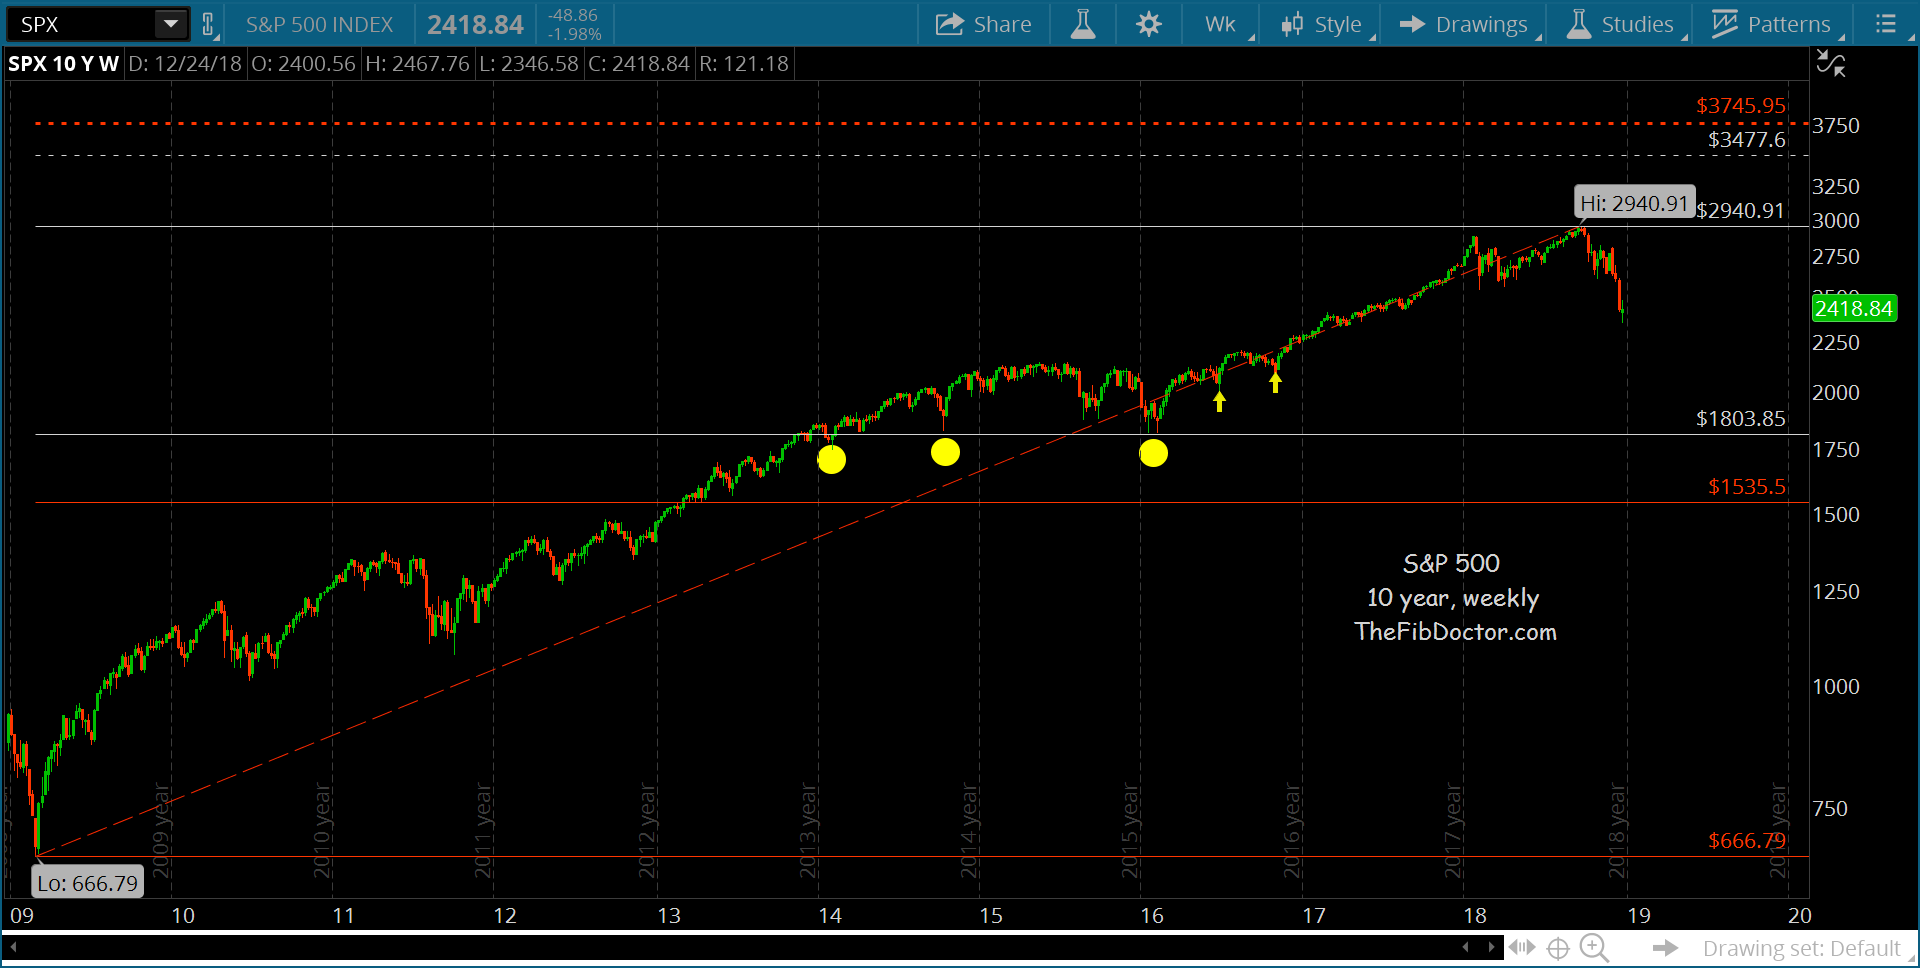Click the yellow circle marker near 2015
Screen dimensions: 1920x968
pyautogui.click(x=945, y=452)
